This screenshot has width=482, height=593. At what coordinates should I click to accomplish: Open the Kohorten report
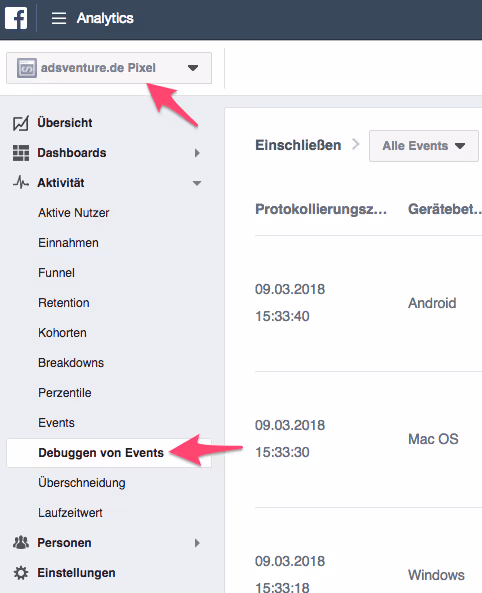62,333
